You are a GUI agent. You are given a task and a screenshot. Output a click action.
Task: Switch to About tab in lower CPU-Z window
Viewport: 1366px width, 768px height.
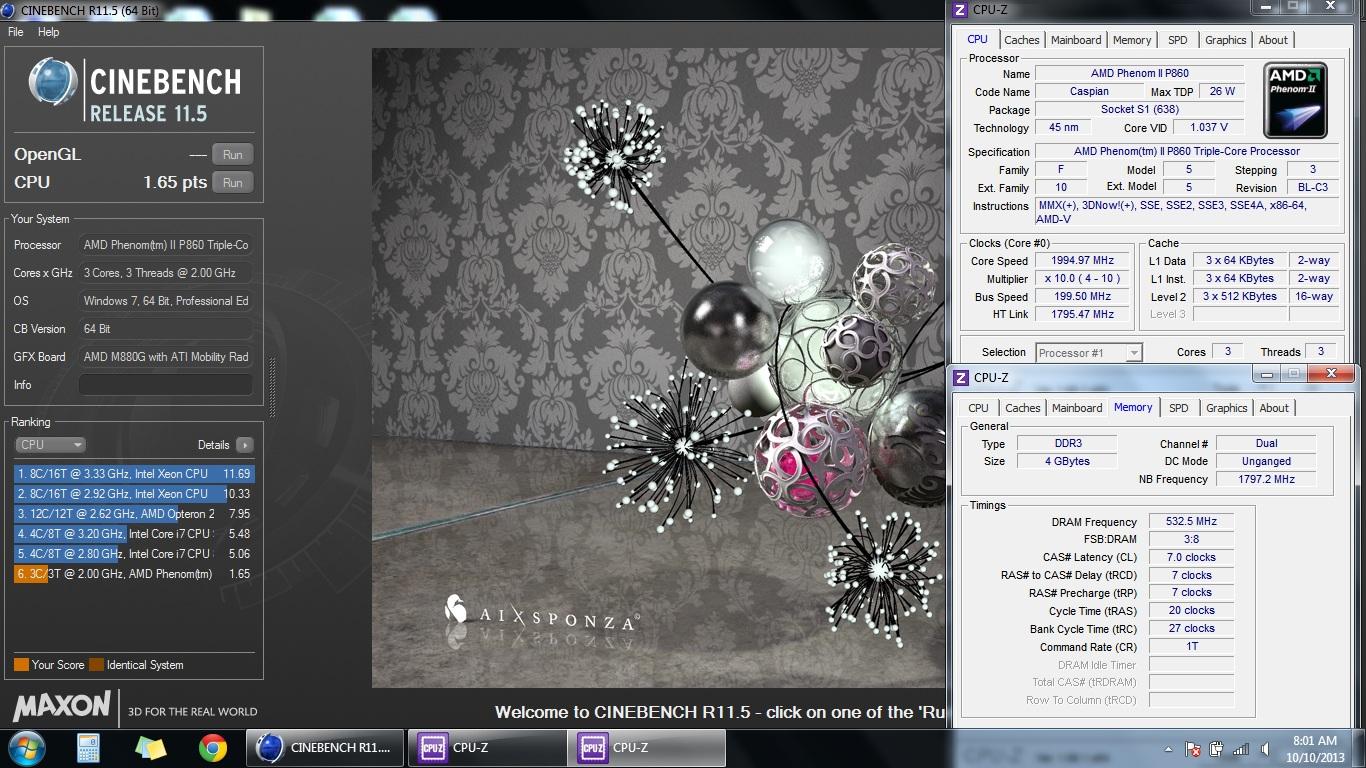coord(1274,408)
